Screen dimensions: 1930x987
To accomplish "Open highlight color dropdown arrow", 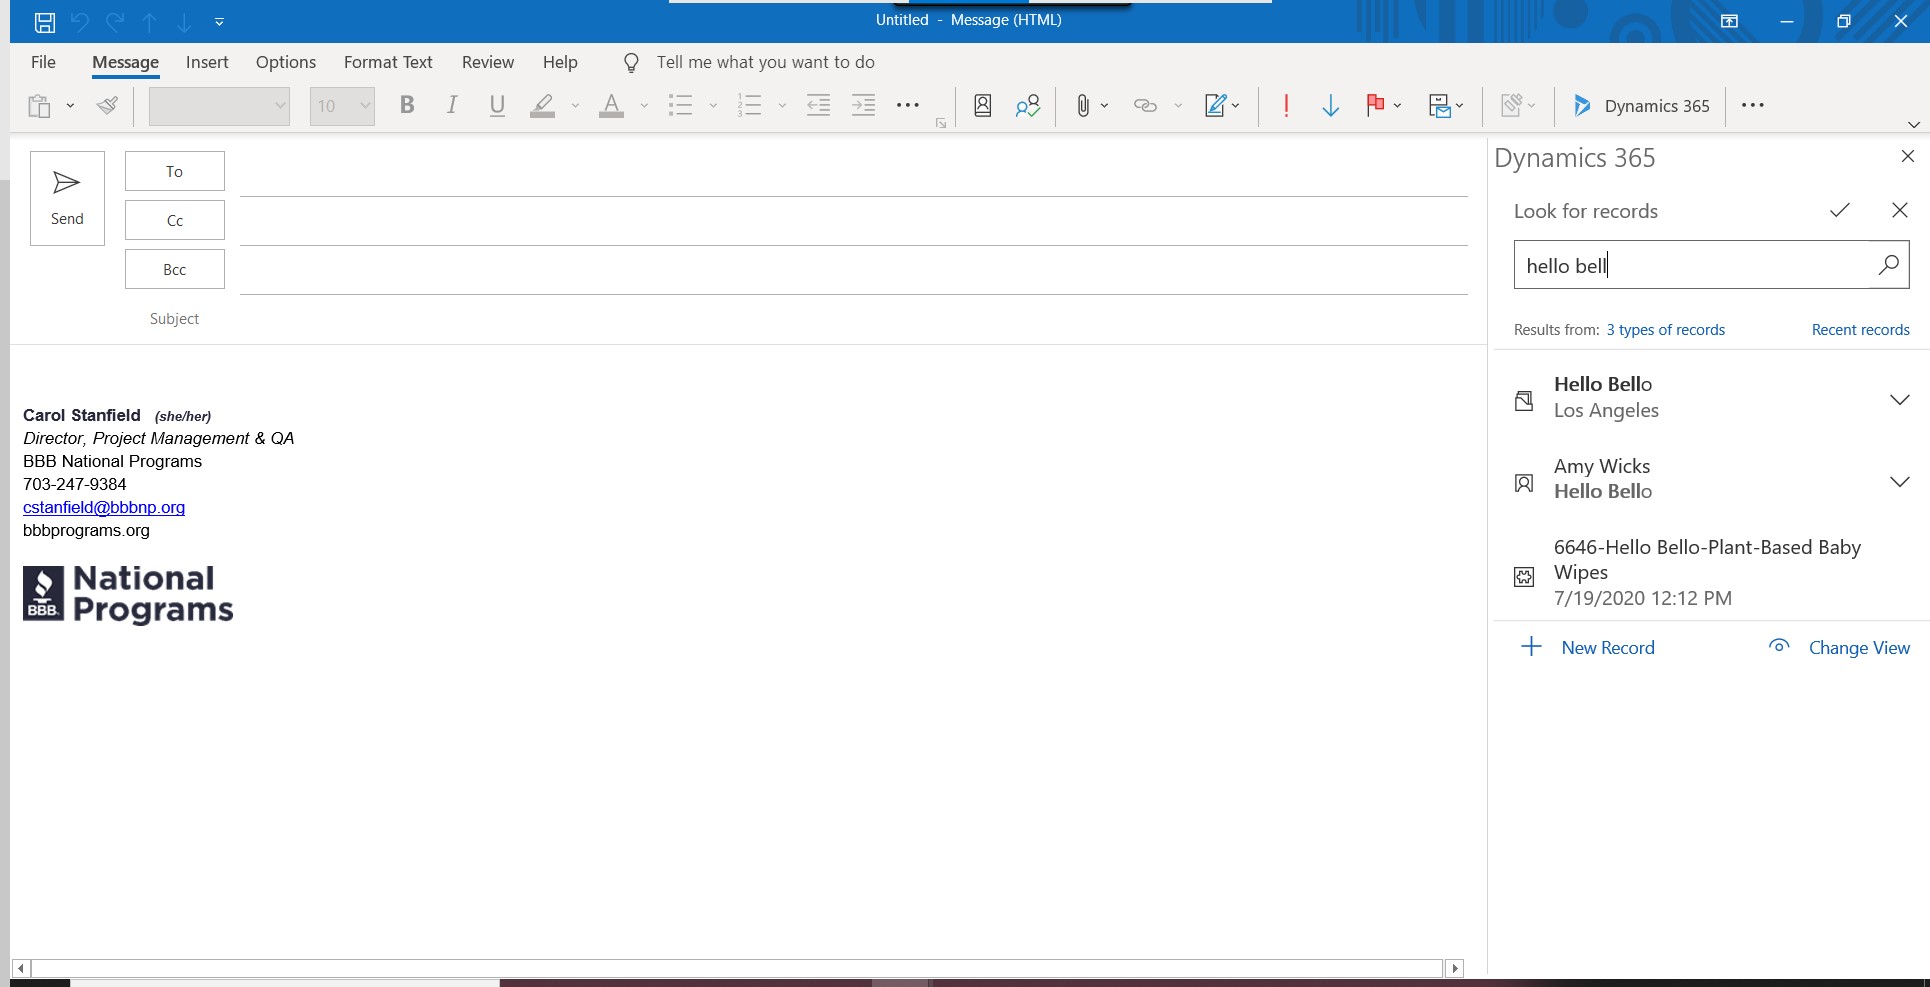I will pyautogui.click(x=575, y=105).
